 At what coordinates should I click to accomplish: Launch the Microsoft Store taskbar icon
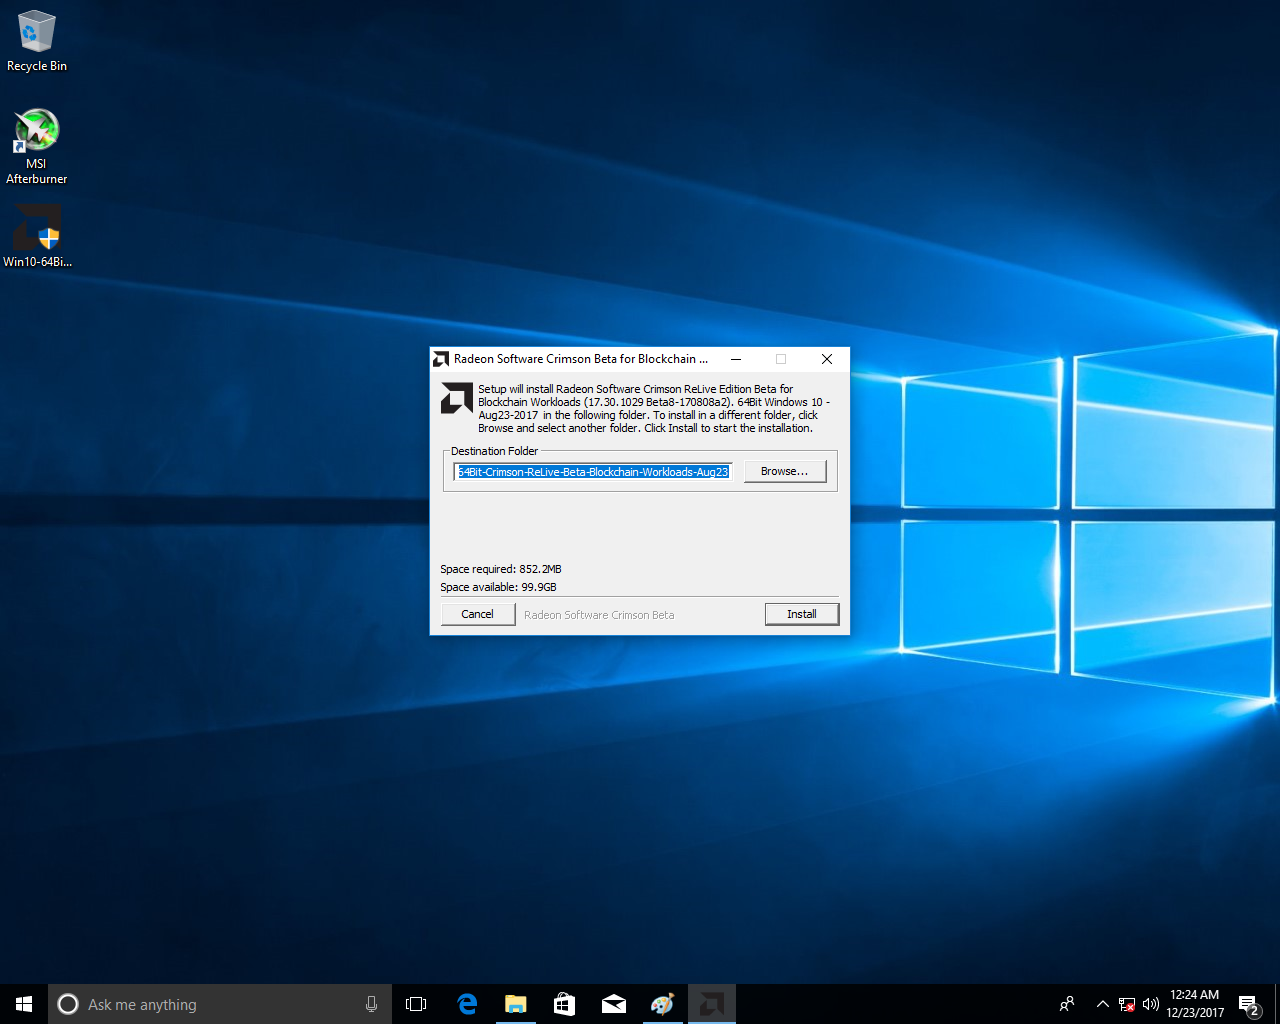click(564, 1004)
